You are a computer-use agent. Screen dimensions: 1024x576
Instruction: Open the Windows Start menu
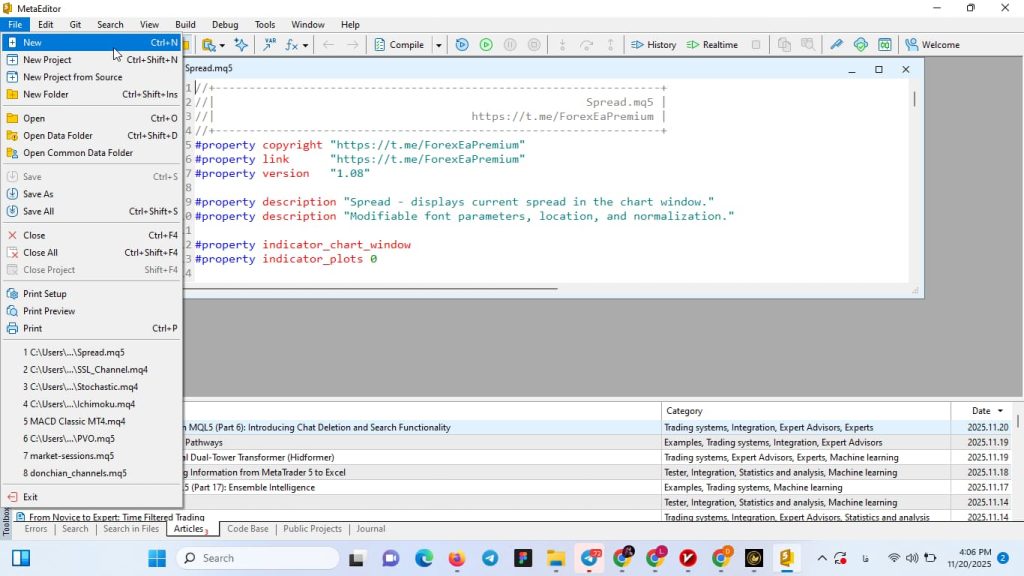coord(157,558)
